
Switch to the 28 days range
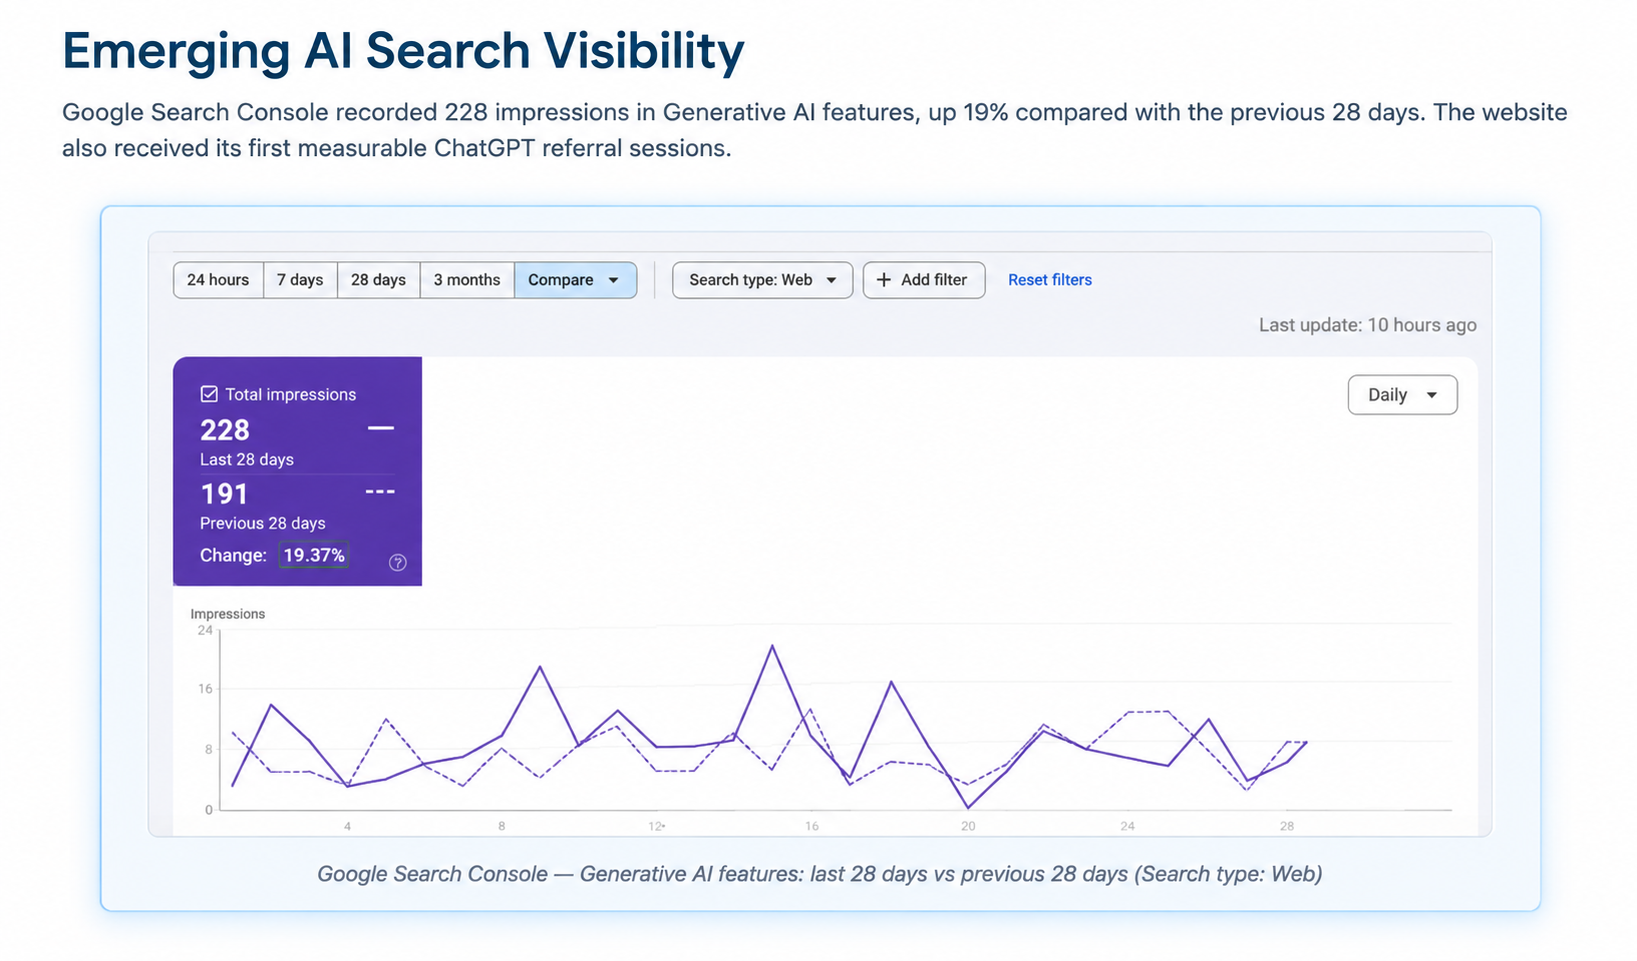pos(378,280)
